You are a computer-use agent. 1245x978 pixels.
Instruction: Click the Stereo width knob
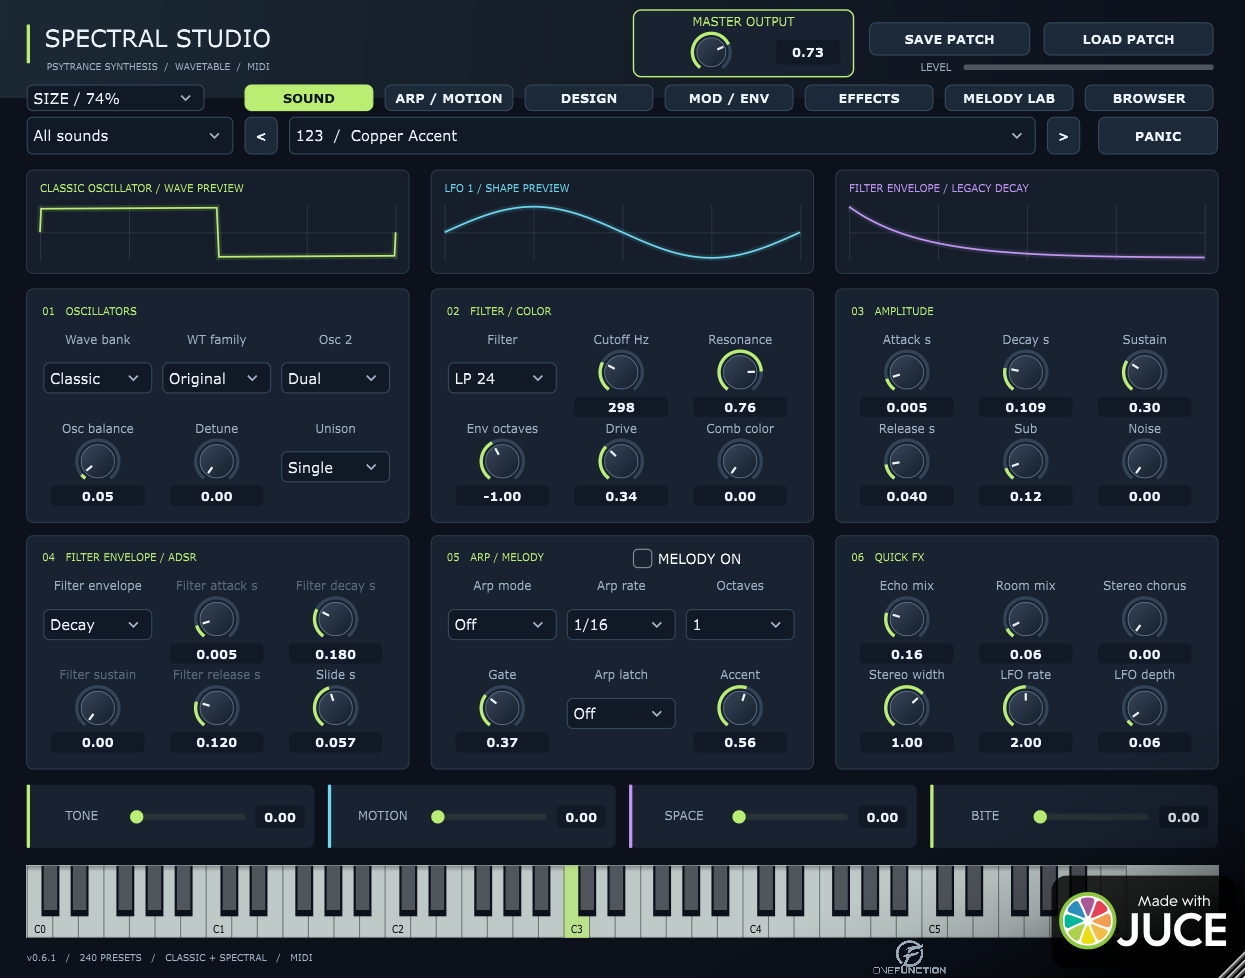pos(907,708)
